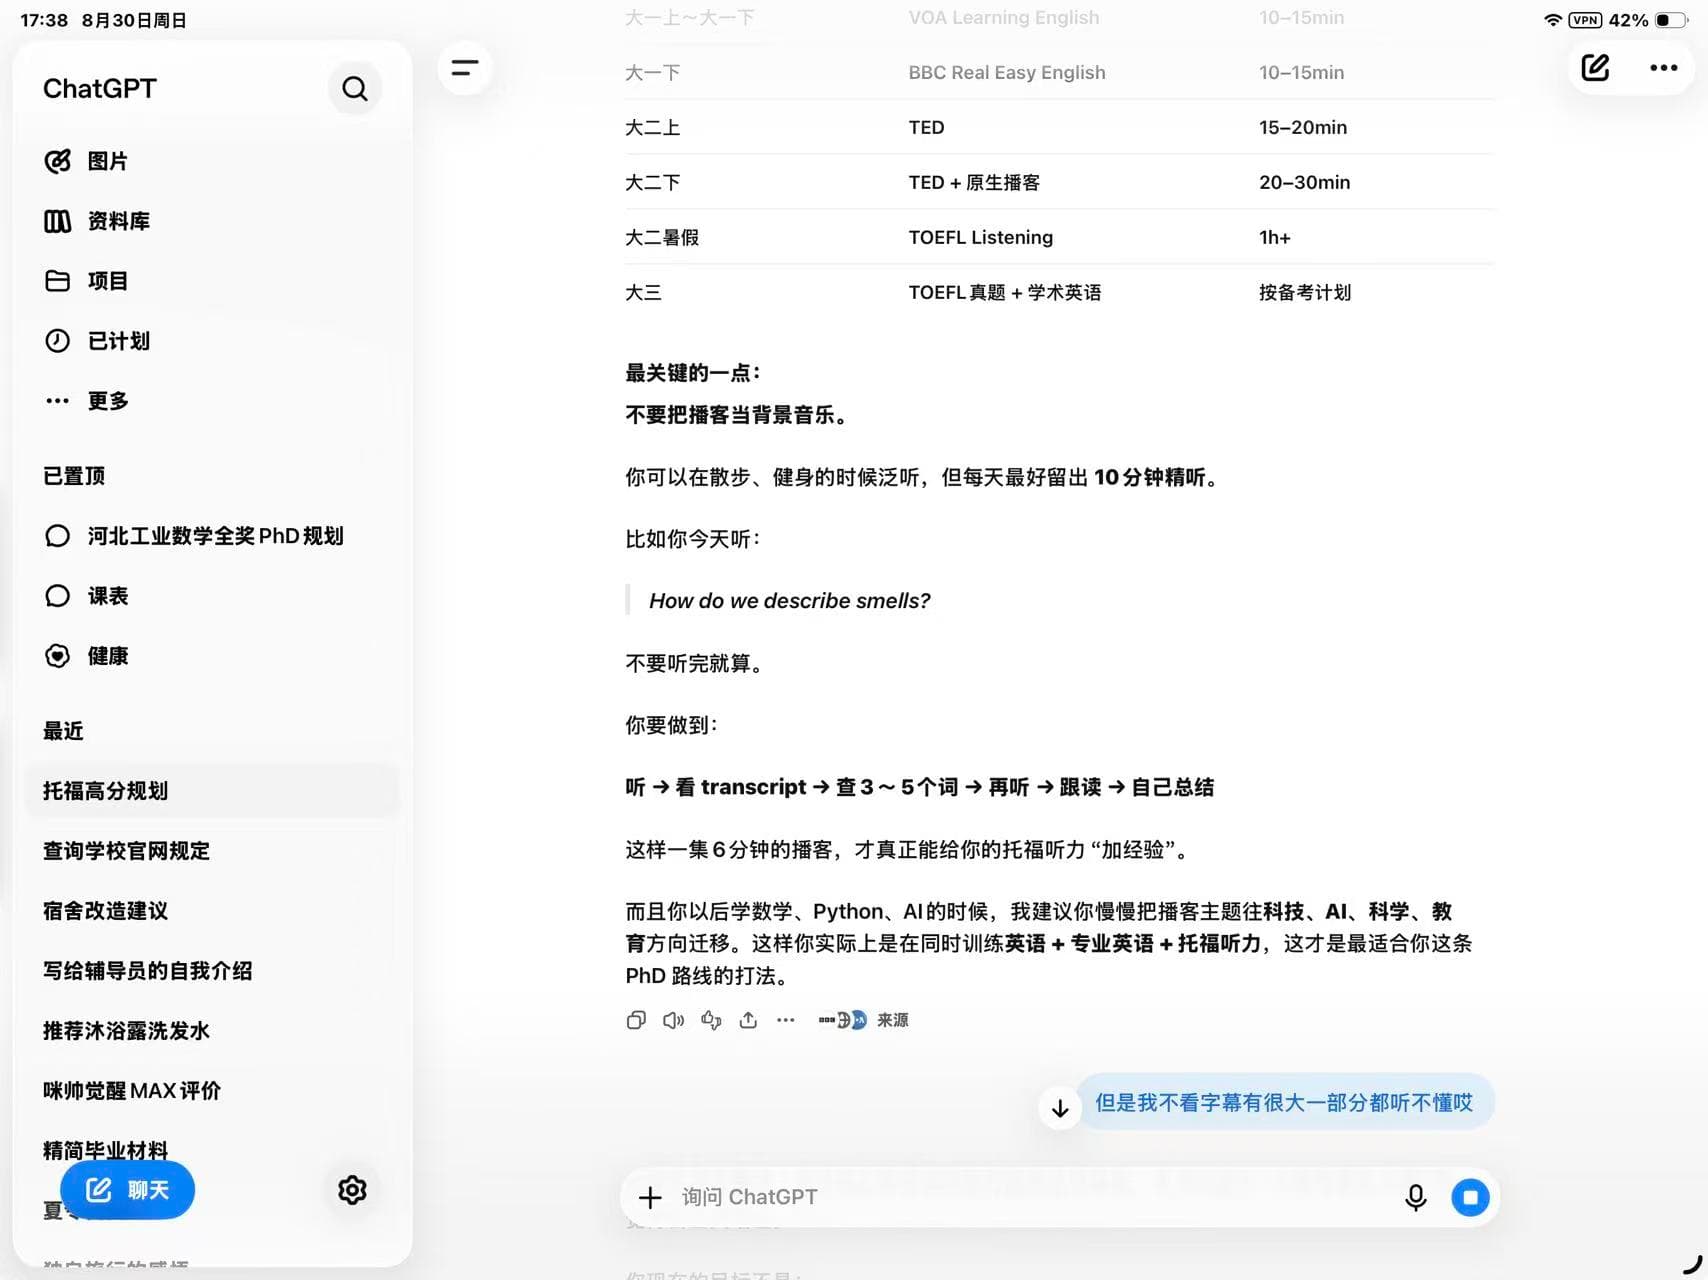
Task: Open recent chat 写给辅导员的自我介绍
Action: click(147, 971)
